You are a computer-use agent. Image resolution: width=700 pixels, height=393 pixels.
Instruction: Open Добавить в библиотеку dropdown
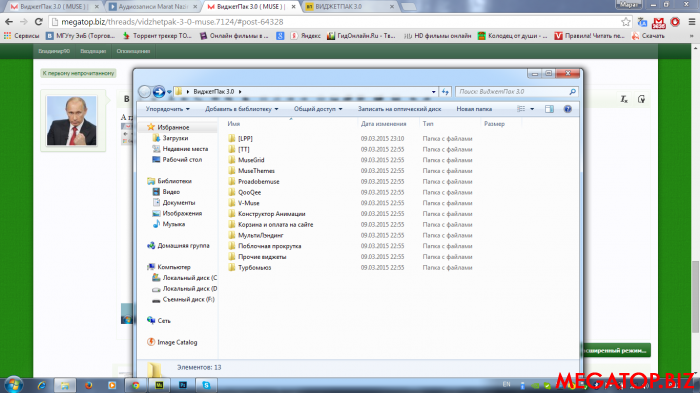242,109
